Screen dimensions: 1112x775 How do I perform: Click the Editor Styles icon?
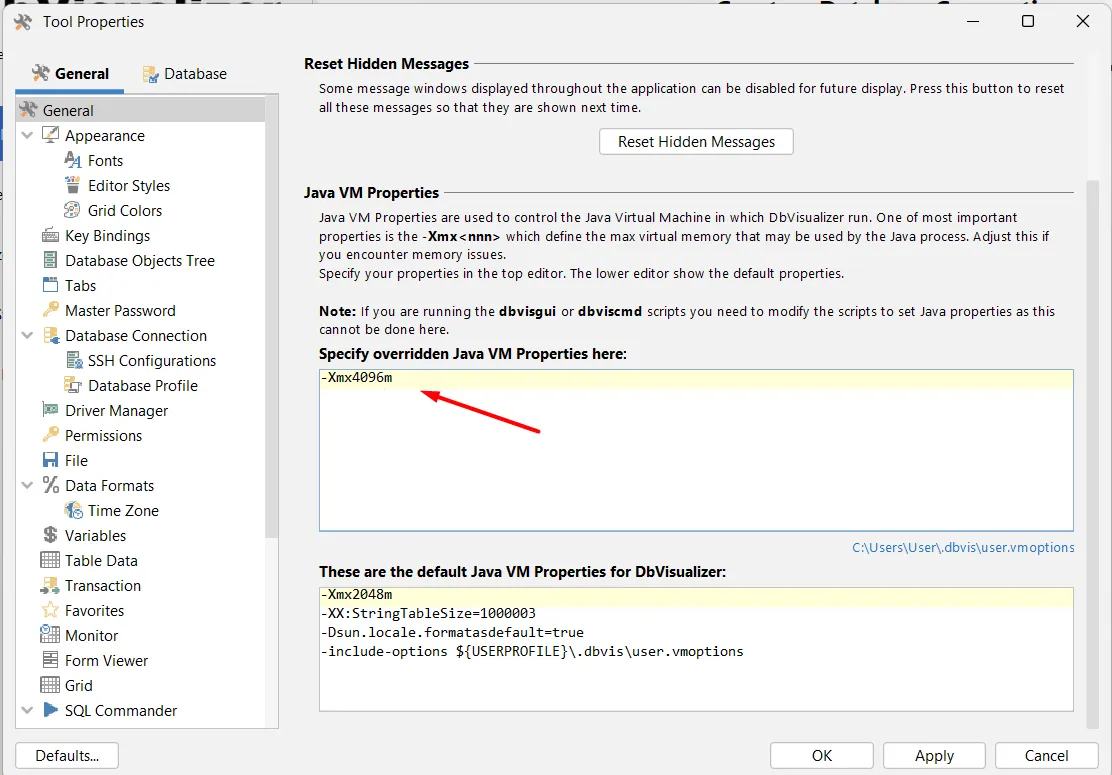(72, 185)
